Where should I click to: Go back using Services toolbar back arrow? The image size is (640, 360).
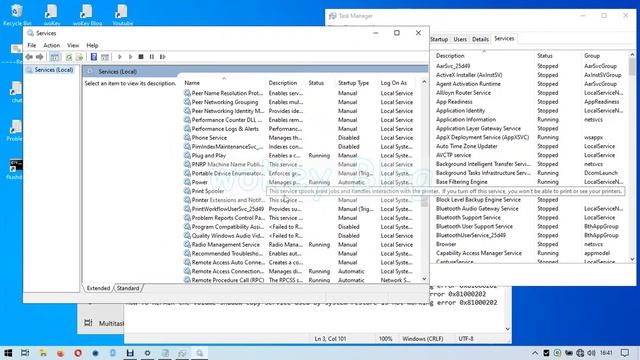pyautogui.click(x=29, y=57)
